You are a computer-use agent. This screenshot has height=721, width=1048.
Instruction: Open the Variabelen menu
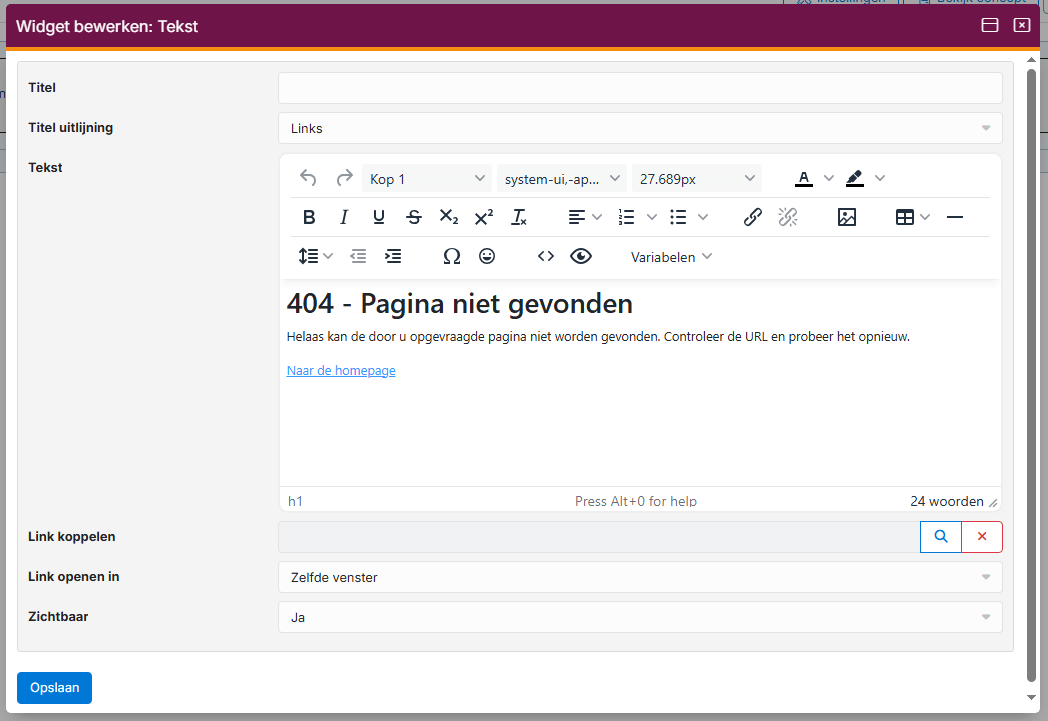click(x=671, y=257)
